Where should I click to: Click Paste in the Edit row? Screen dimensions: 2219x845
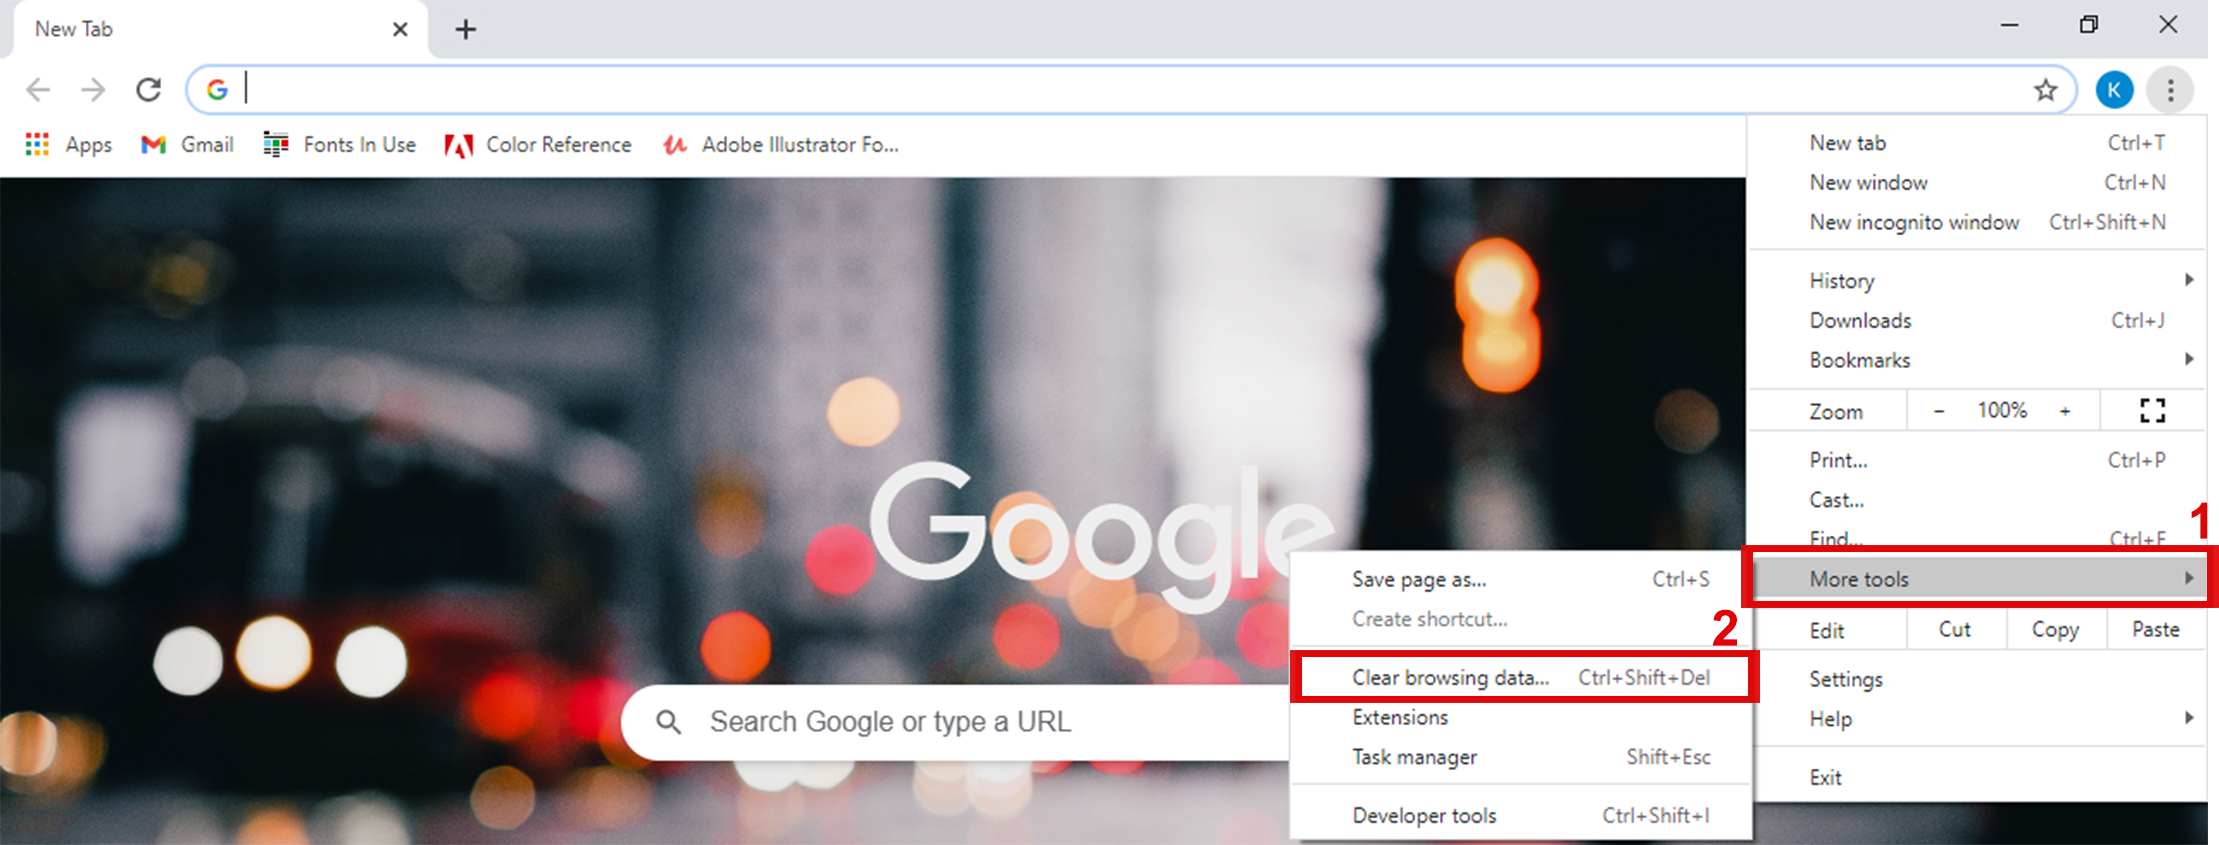[x=2155, y=630]
